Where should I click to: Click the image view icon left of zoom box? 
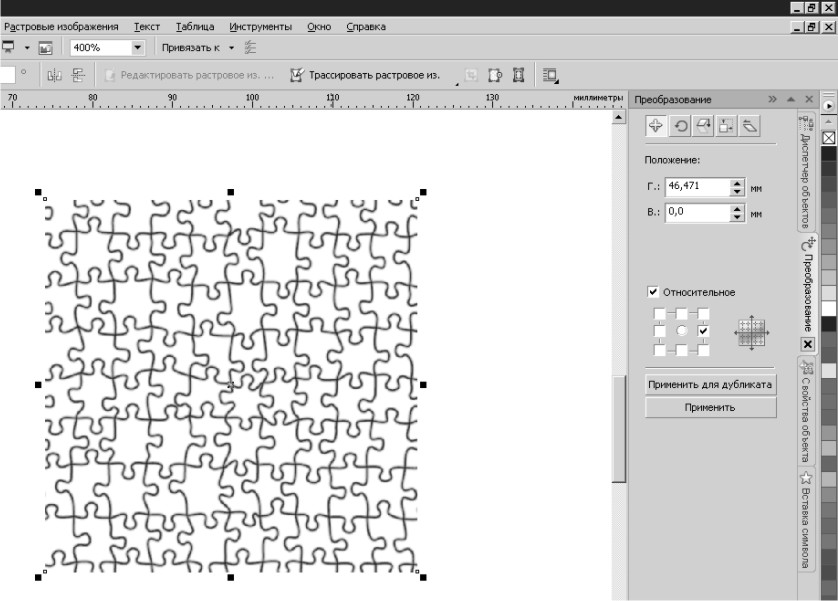click(x=45, y=48)
